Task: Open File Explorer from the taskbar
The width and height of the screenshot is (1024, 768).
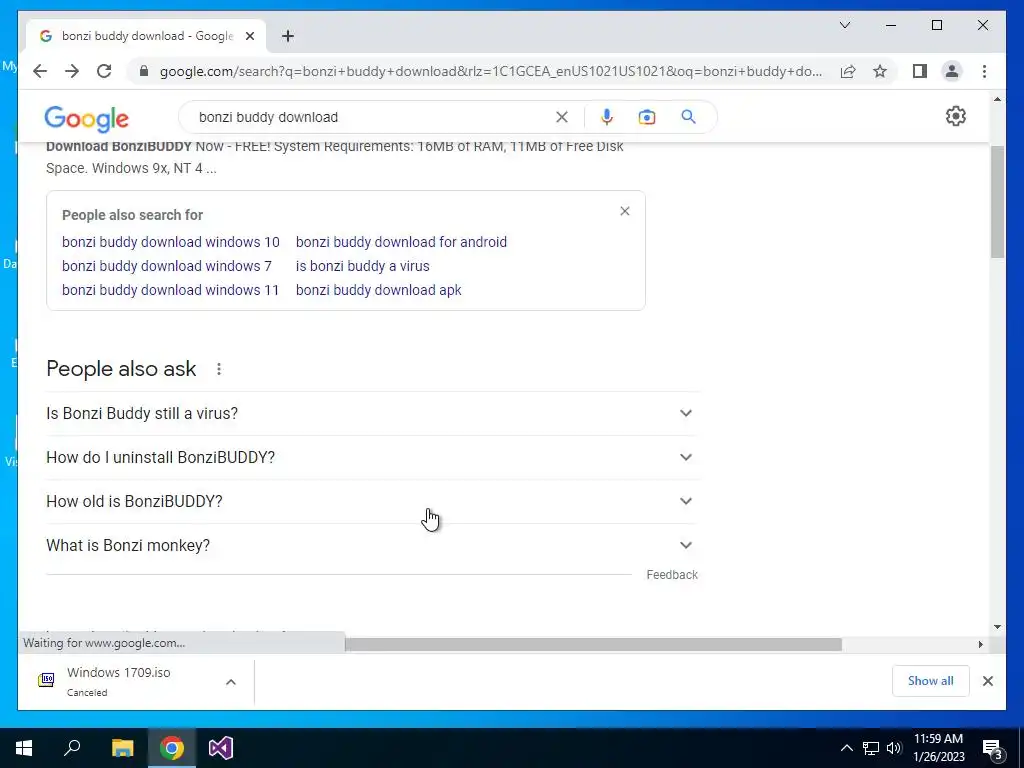Action: tap(122, 748)
